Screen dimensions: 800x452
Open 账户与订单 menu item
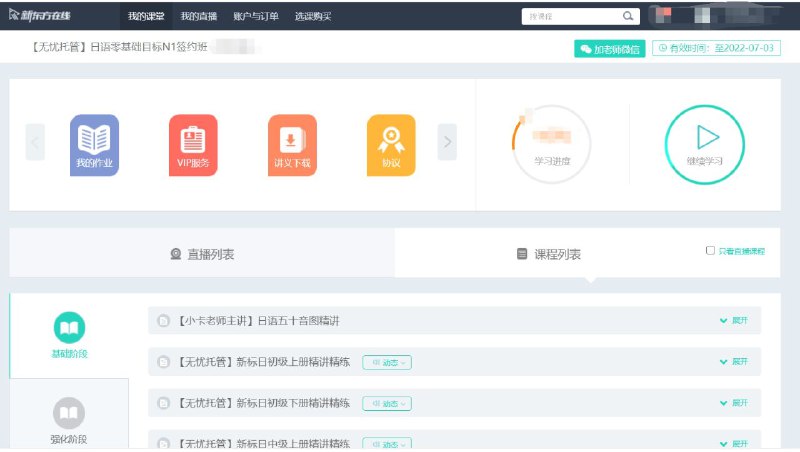256,16
